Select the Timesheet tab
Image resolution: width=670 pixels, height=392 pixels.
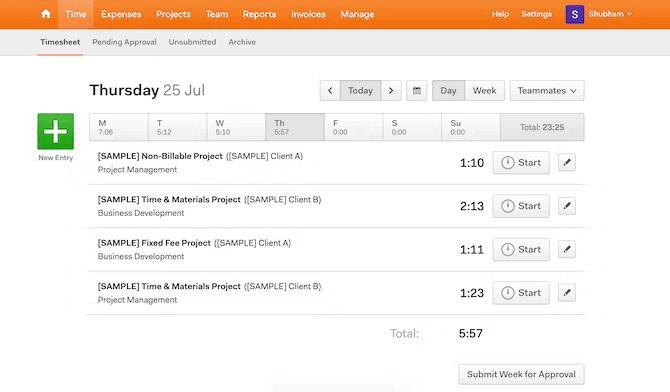[x=60, y=42]
